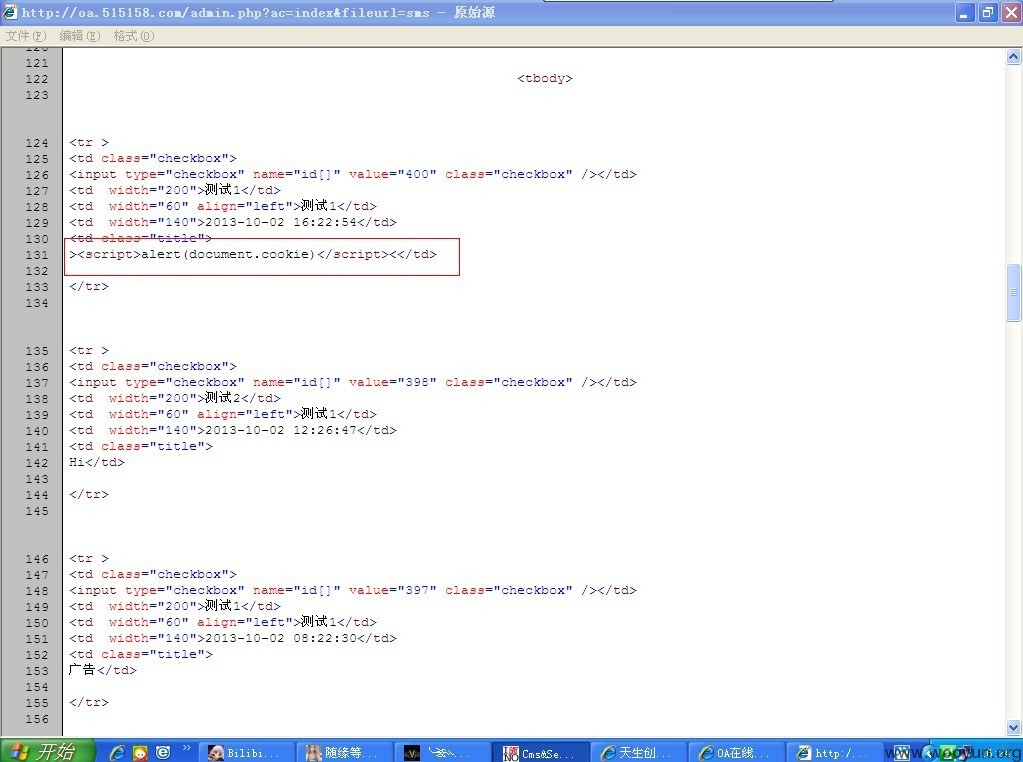Switch to the 随缘等... taskbar window
This screenshot has width=1023, height=762.
tap(344, 752)
